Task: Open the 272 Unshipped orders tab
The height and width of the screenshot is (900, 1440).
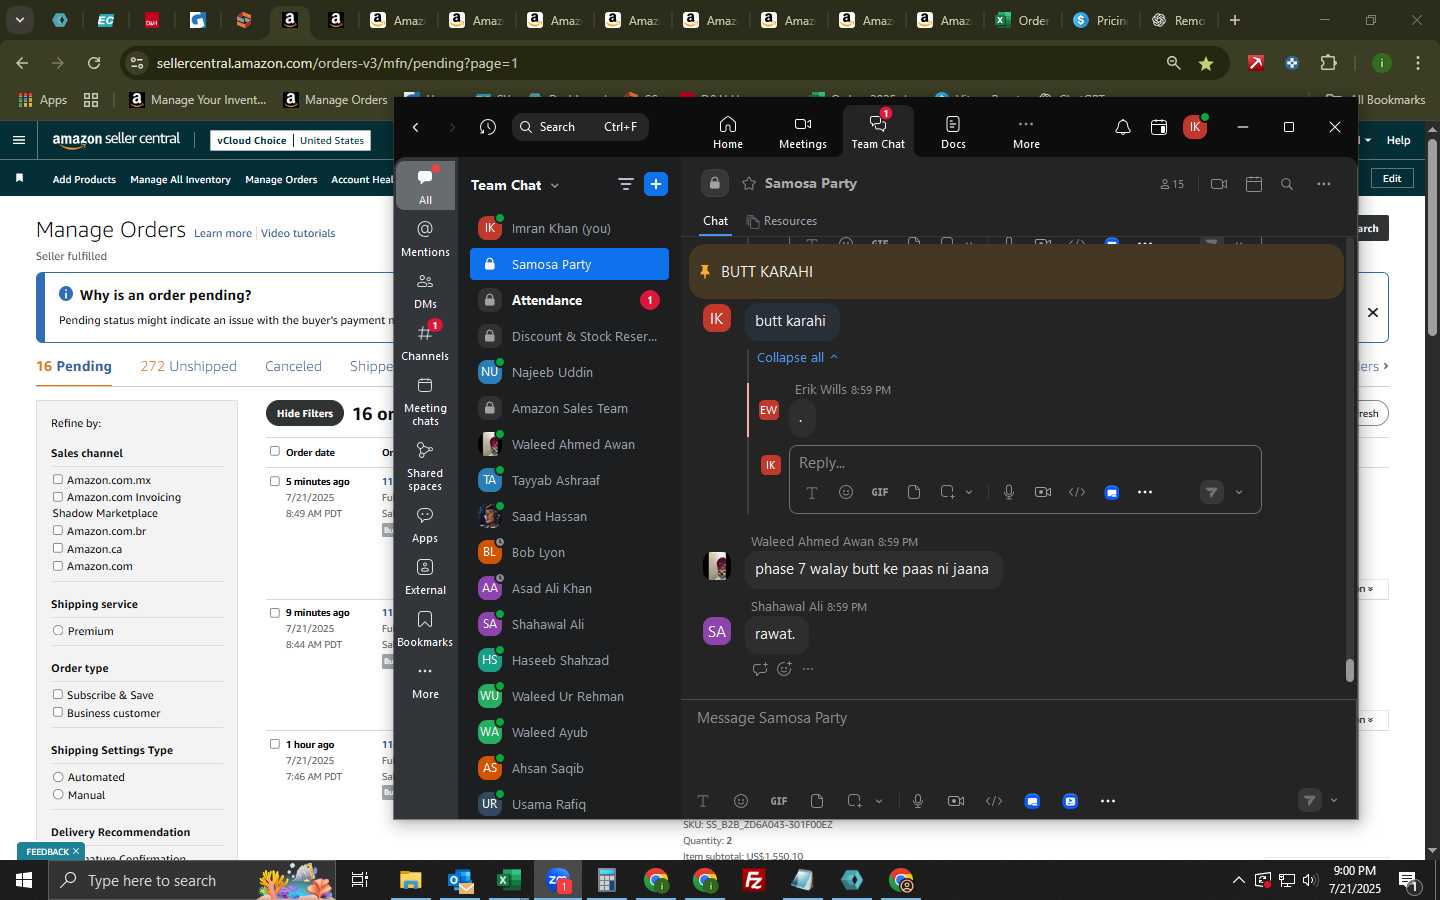Action: click(188, 366)
